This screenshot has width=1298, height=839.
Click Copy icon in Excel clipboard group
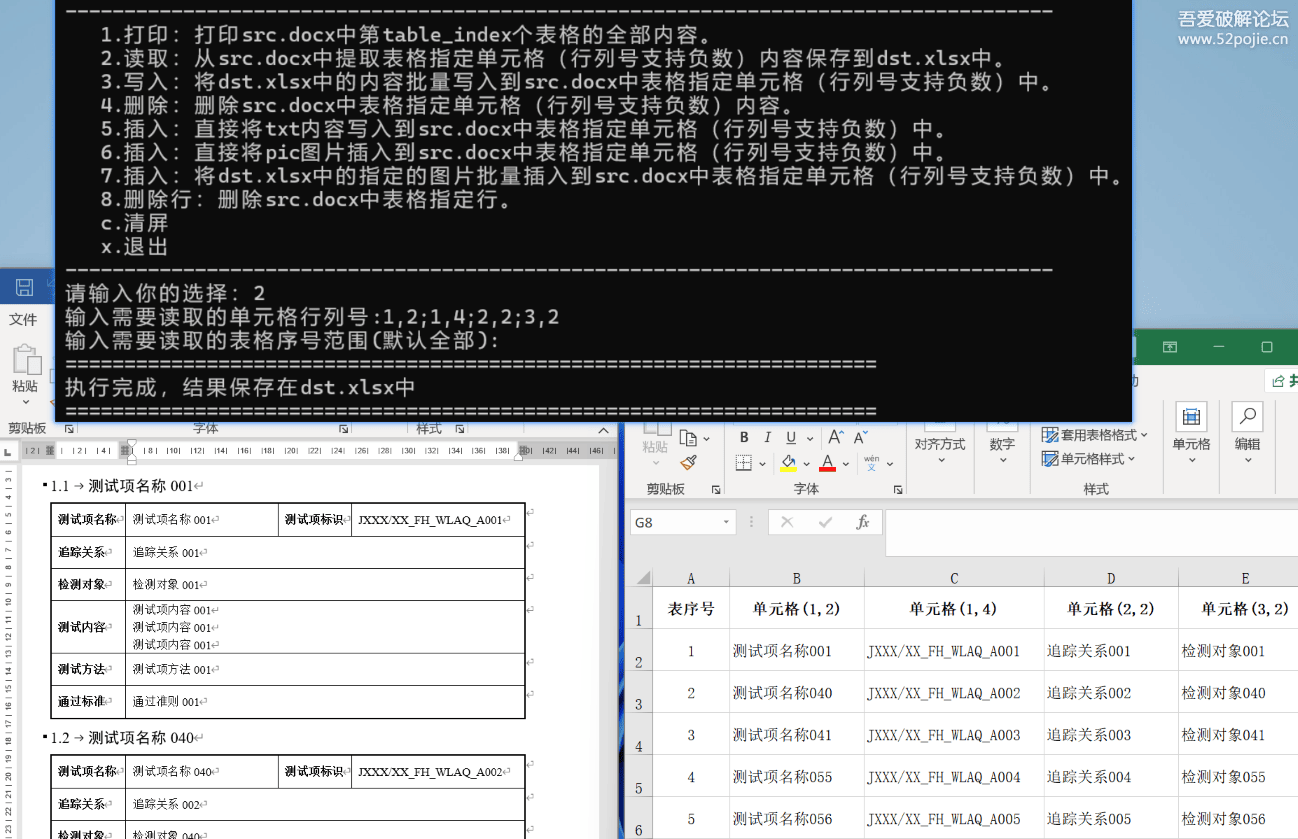(688, 438)
